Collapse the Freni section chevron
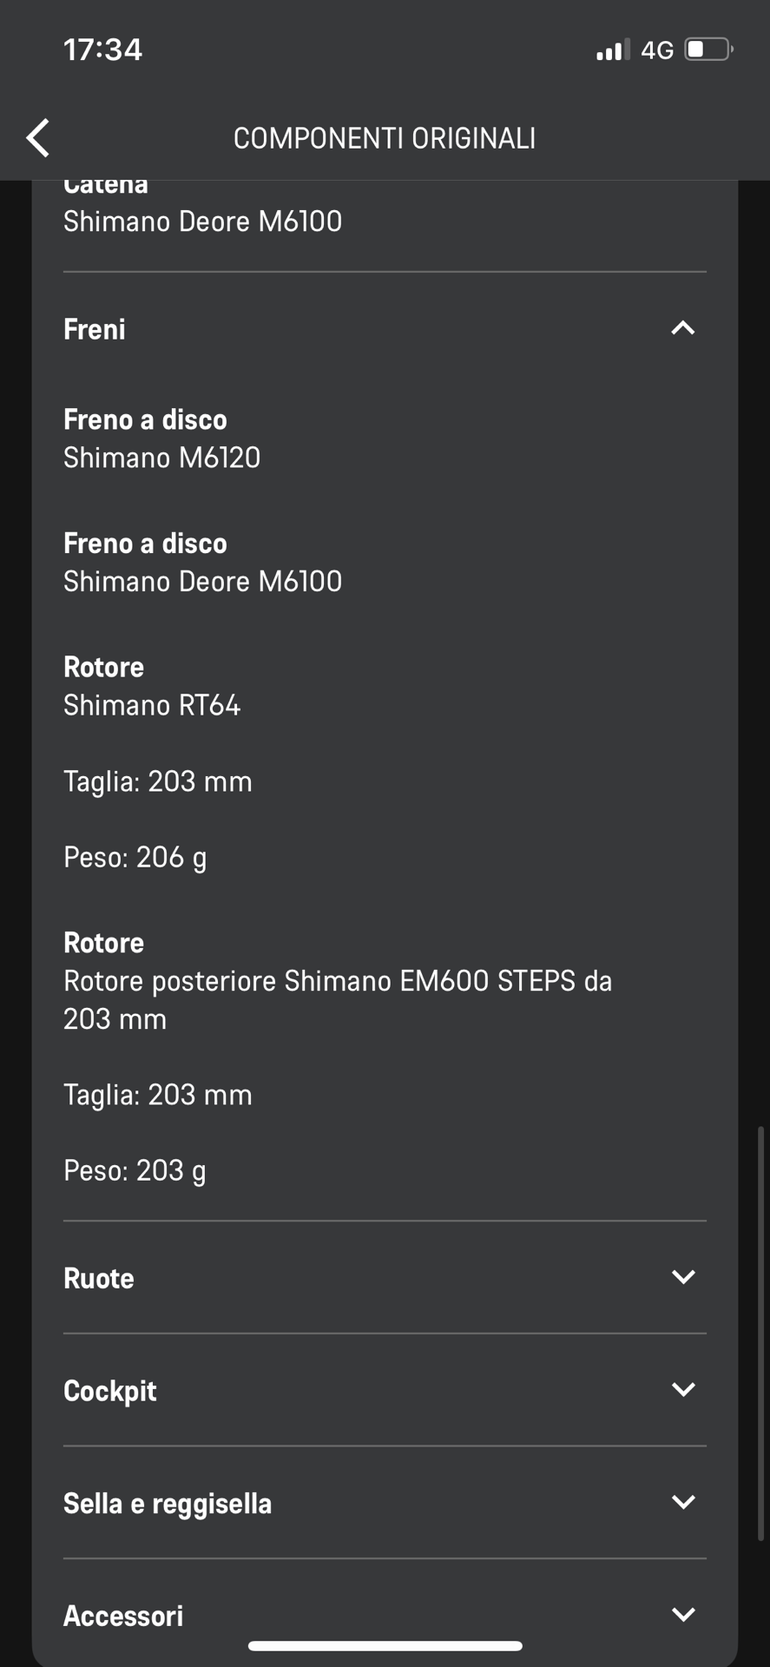Image resolution: width=770 pixels, height=1667 pixels. (x=683, y=328)
